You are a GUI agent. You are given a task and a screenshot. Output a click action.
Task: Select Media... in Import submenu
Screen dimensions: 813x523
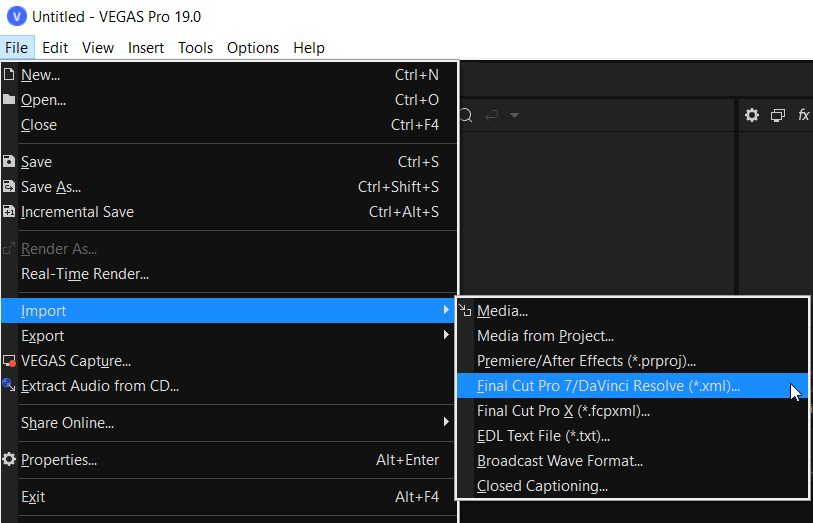[633, 310]
